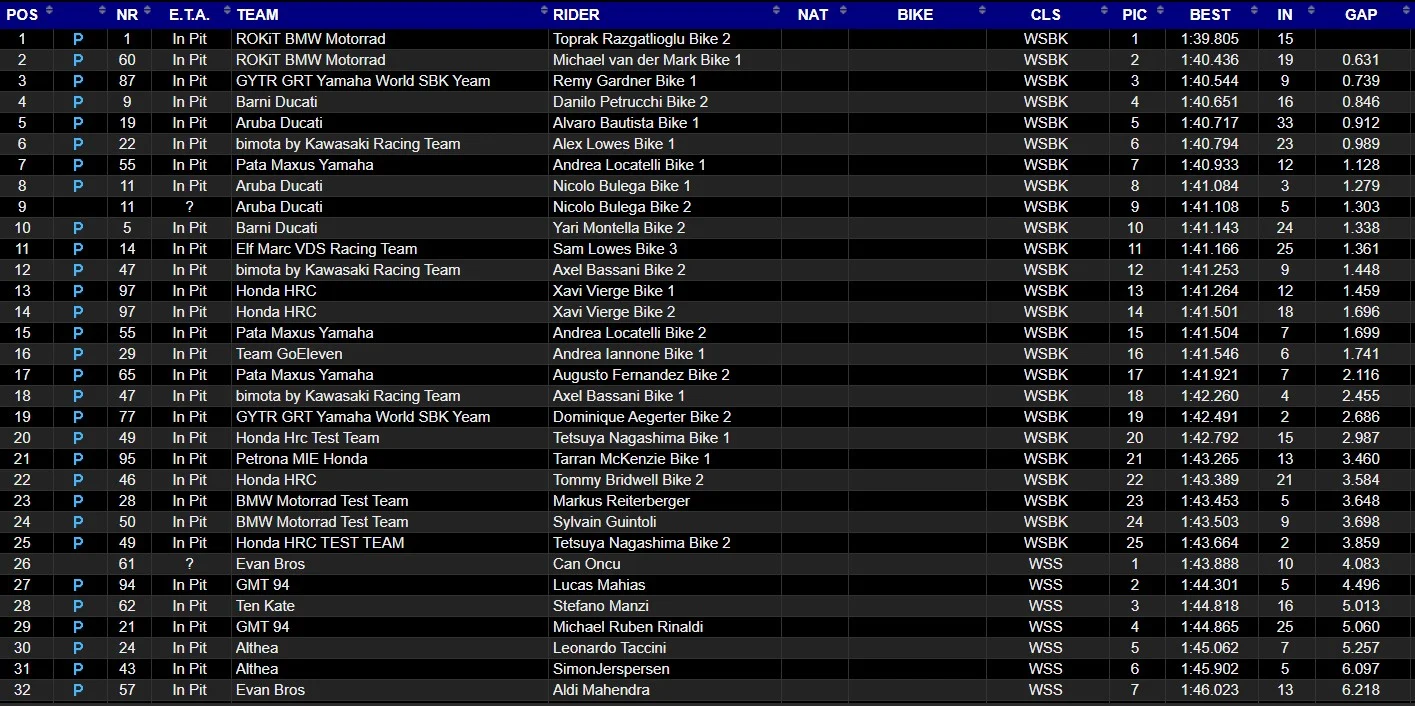Screen dimensions: 1415x706
Task: Click team 'Honda Hrc Test Team'
Action: point(308,438)
